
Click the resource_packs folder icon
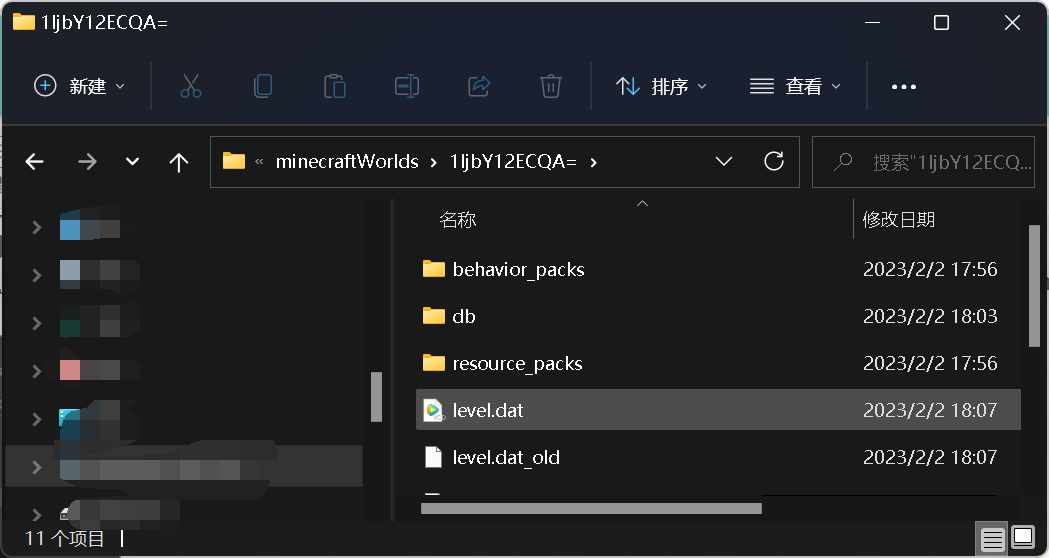click(434, 363)
